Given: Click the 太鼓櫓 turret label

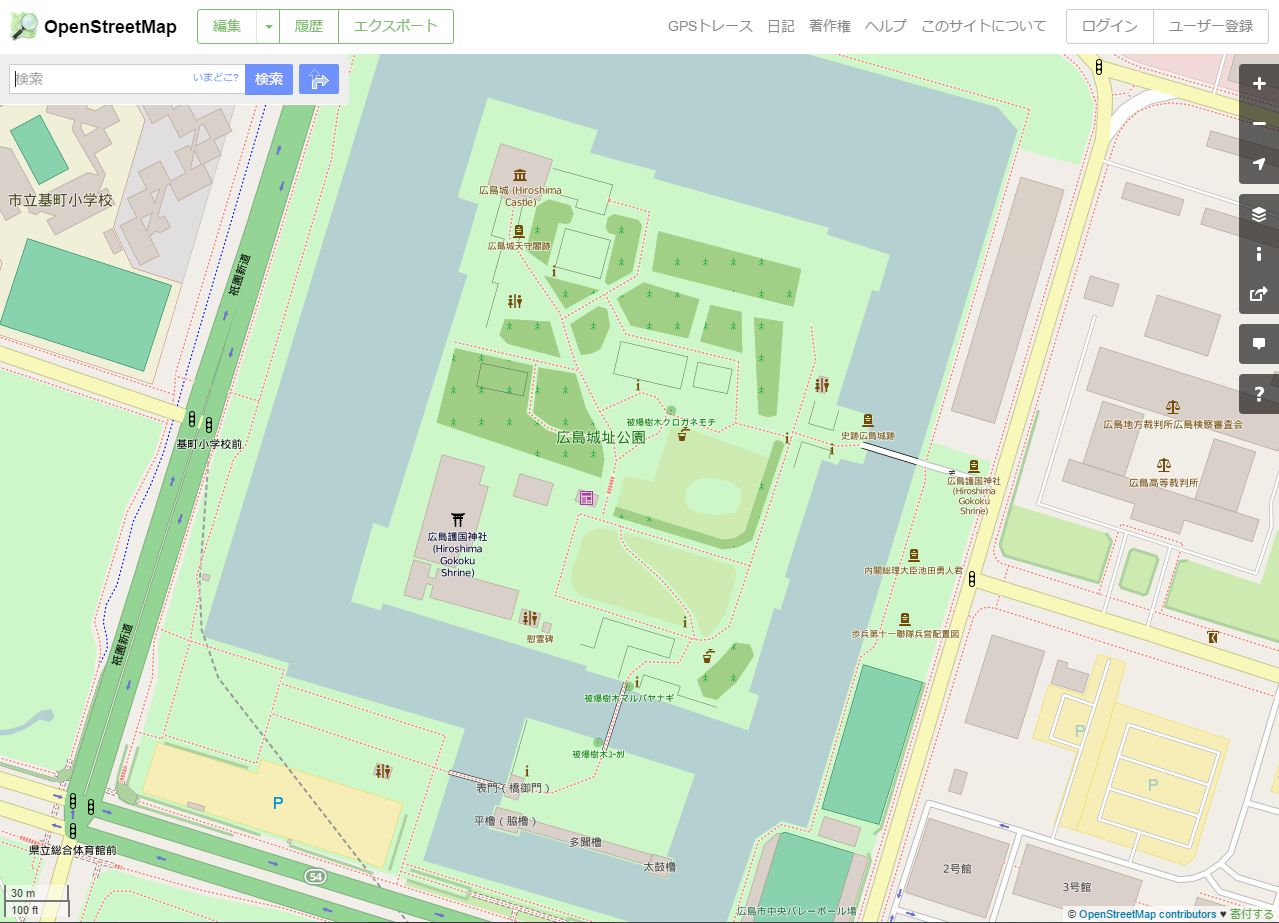Looking at the screenshot, I should [x=660, y=866].
